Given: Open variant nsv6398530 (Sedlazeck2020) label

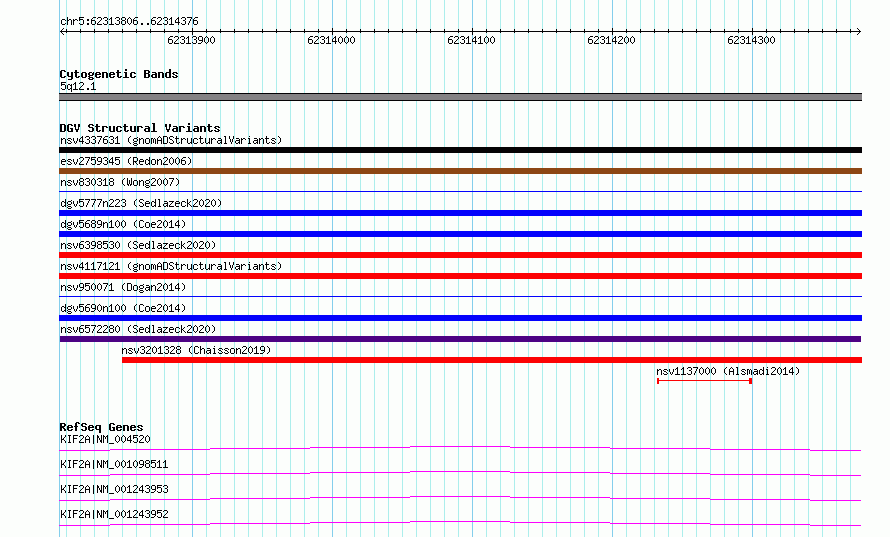Looking at the screenshot, I should coord(138,245).
